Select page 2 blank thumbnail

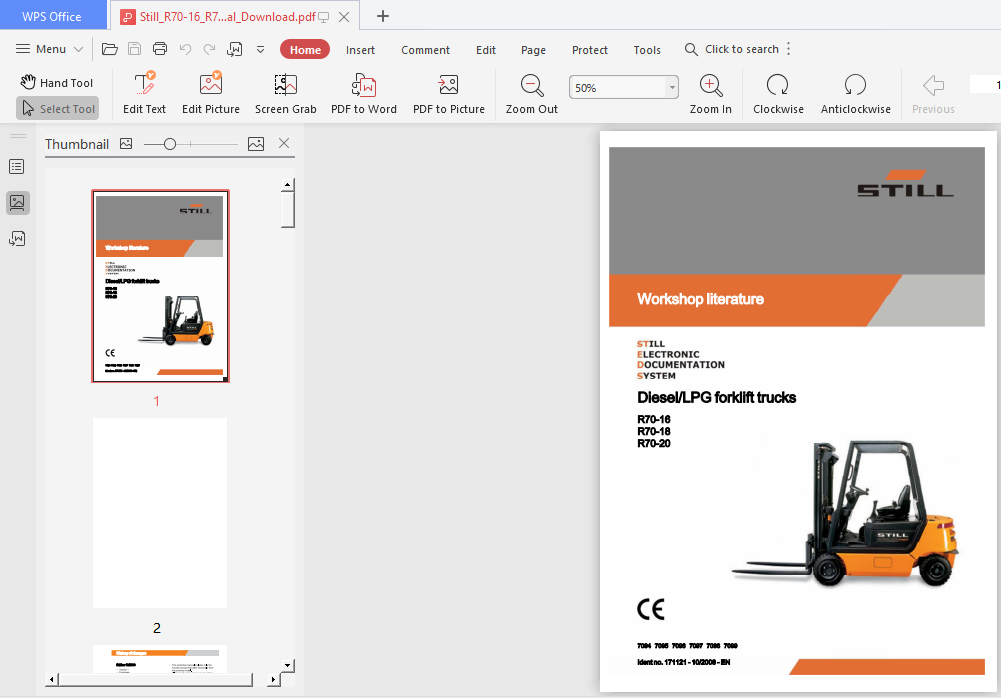pyautogui.click(x=160, y=513)
